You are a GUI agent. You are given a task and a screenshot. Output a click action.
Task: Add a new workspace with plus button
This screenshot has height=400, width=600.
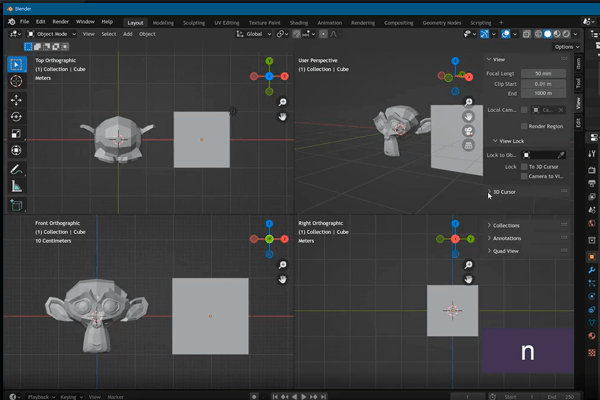[x=501, y=23]
